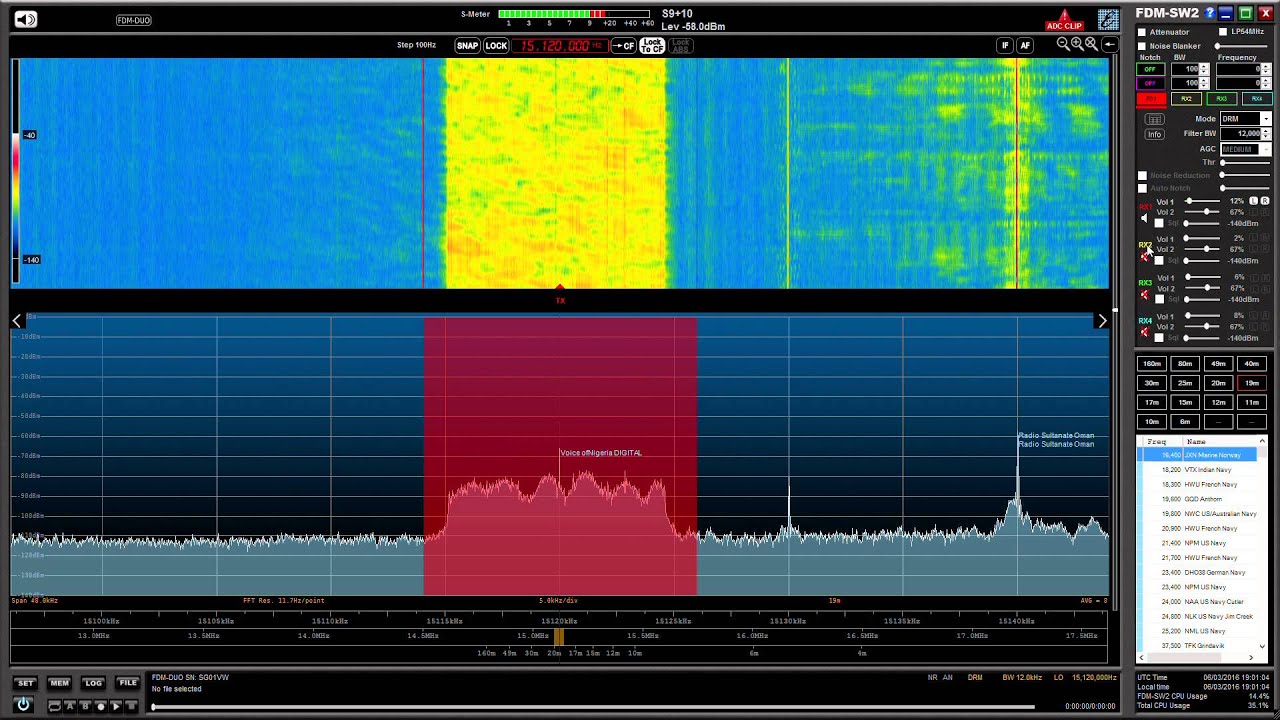Zoom out the spectrum with minus magnifier
The image size is (1280, 720).
[x=1063, y=44]
